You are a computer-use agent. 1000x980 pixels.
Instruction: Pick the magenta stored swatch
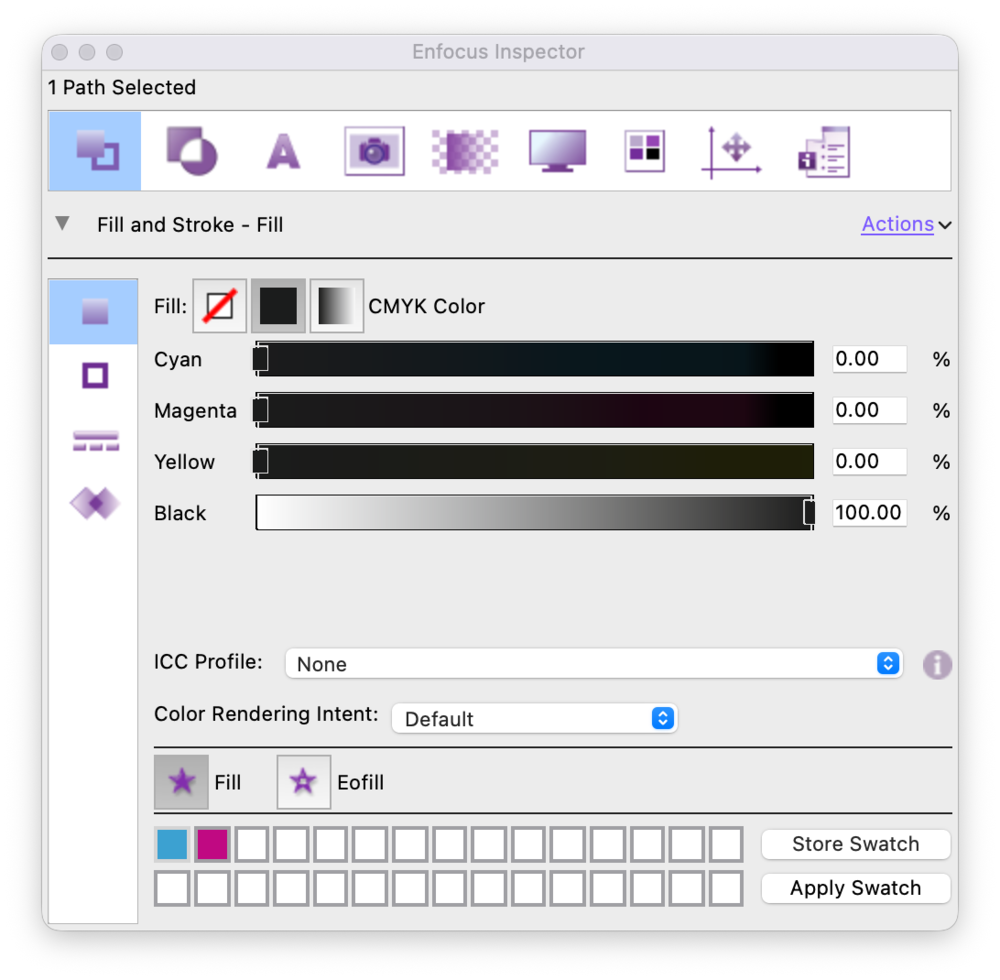(212, 844)
